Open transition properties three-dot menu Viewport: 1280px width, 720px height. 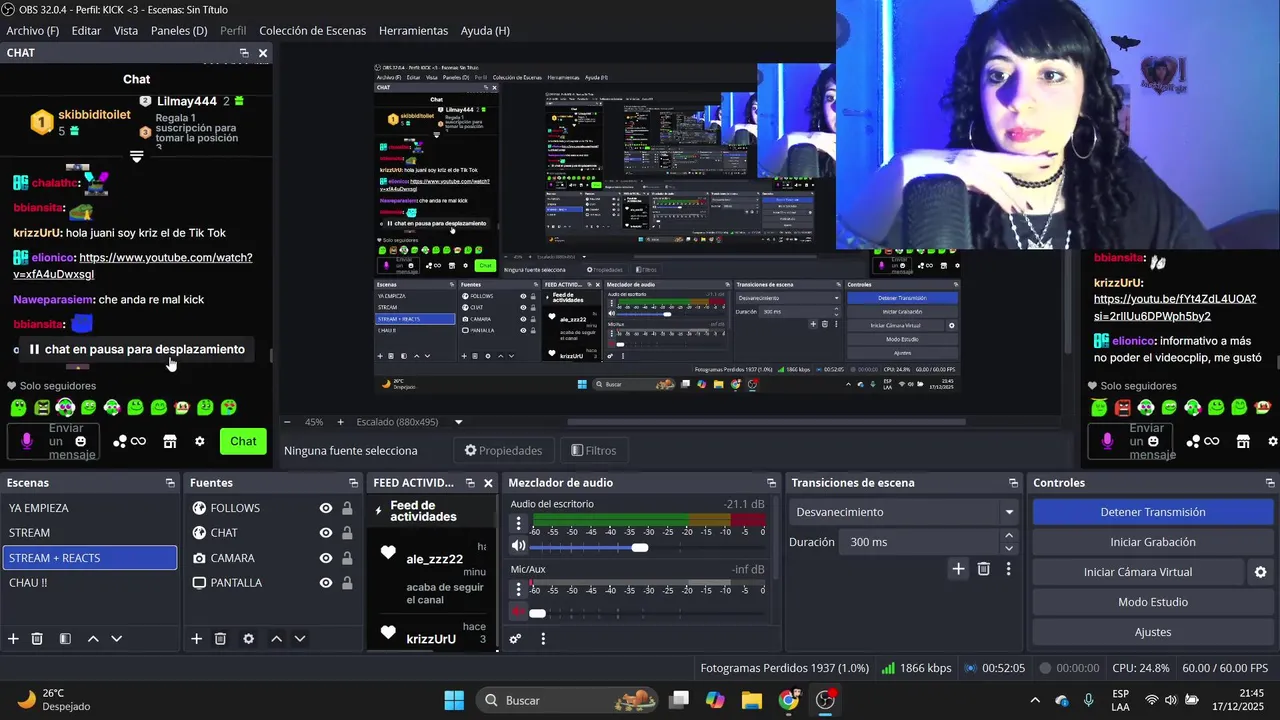1008,569
